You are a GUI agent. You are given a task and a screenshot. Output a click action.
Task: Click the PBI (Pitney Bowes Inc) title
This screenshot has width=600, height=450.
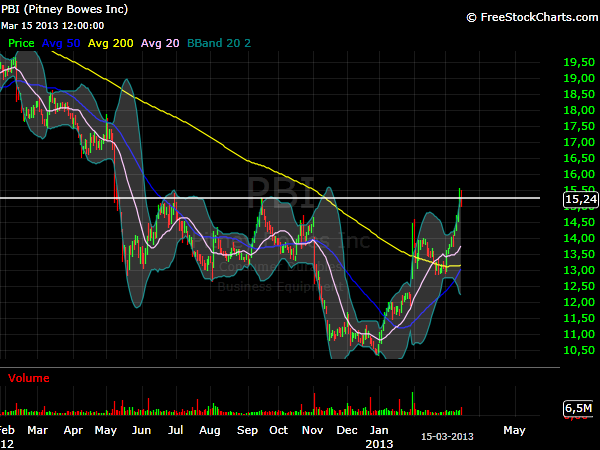pyautogui.click(x=64, y=9)
